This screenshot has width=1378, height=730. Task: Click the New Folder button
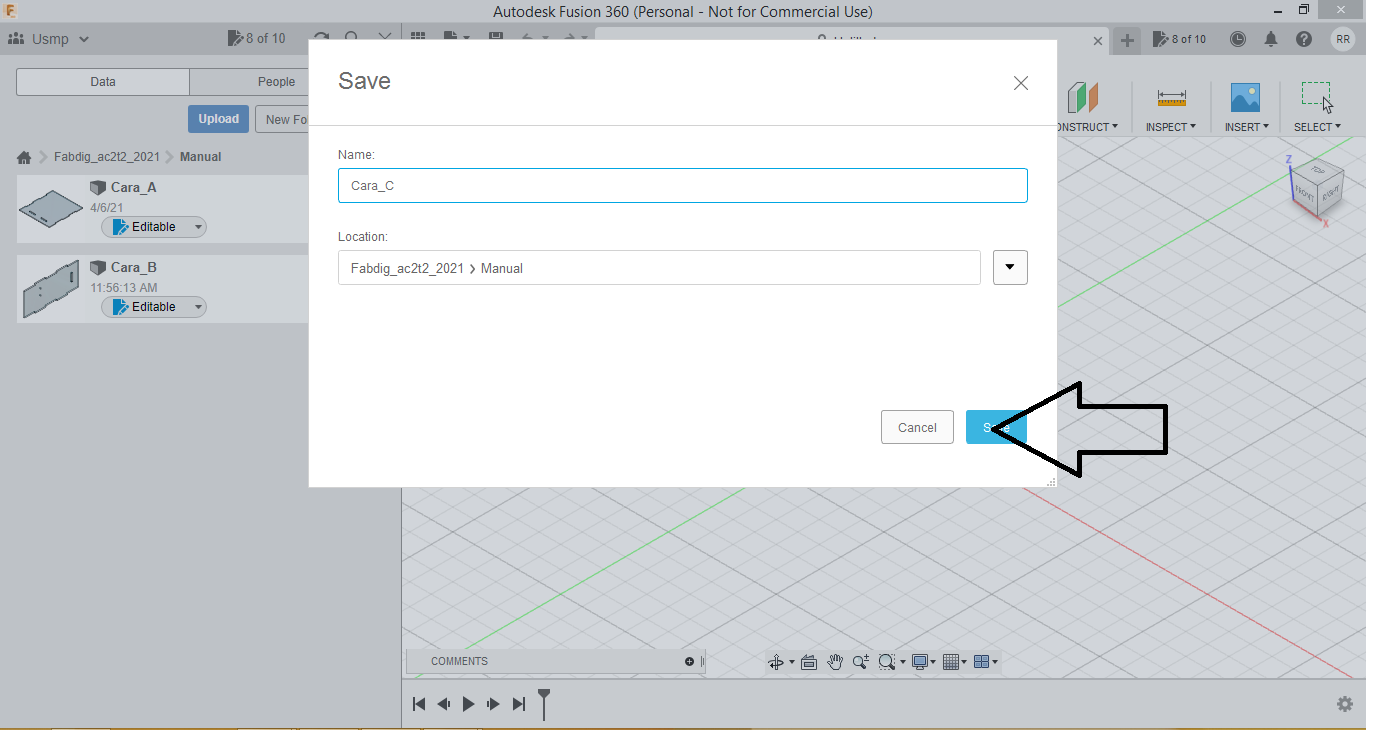tap(283, 119)
